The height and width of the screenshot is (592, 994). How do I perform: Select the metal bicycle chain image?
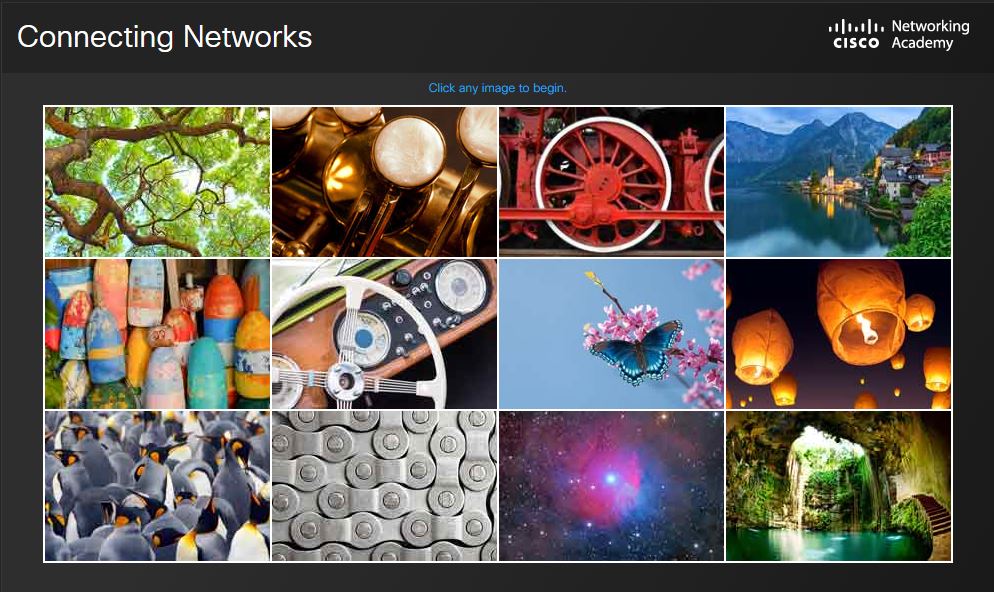[384, 486]
